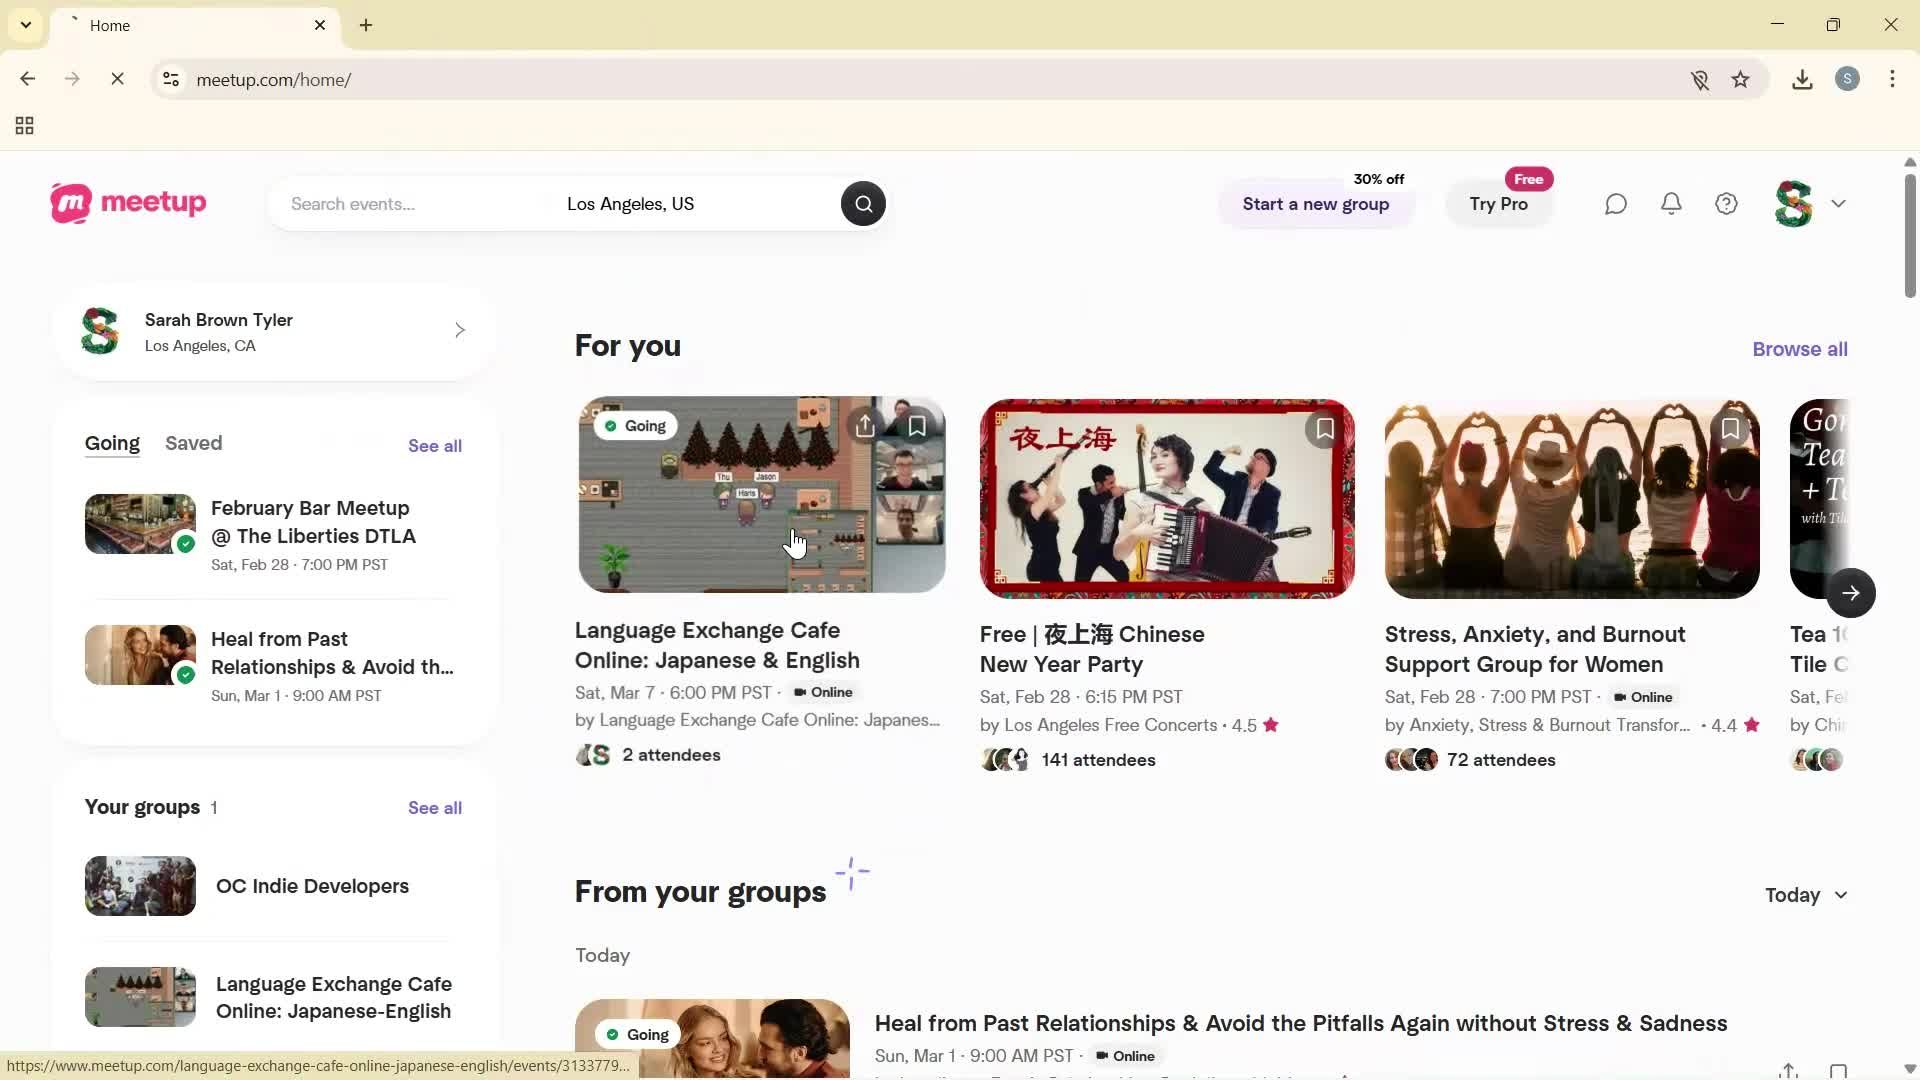Open notifications bell icon

pos(1671,204)
